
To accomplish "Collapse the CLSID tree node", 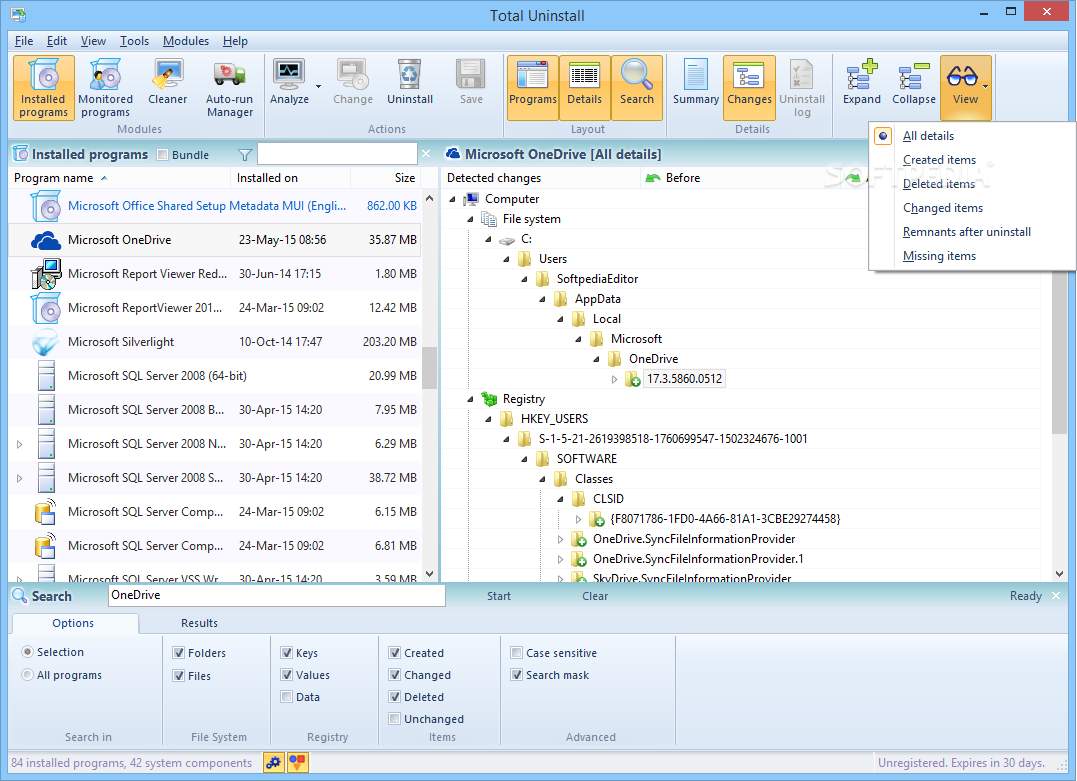I will tap(560, 499).
